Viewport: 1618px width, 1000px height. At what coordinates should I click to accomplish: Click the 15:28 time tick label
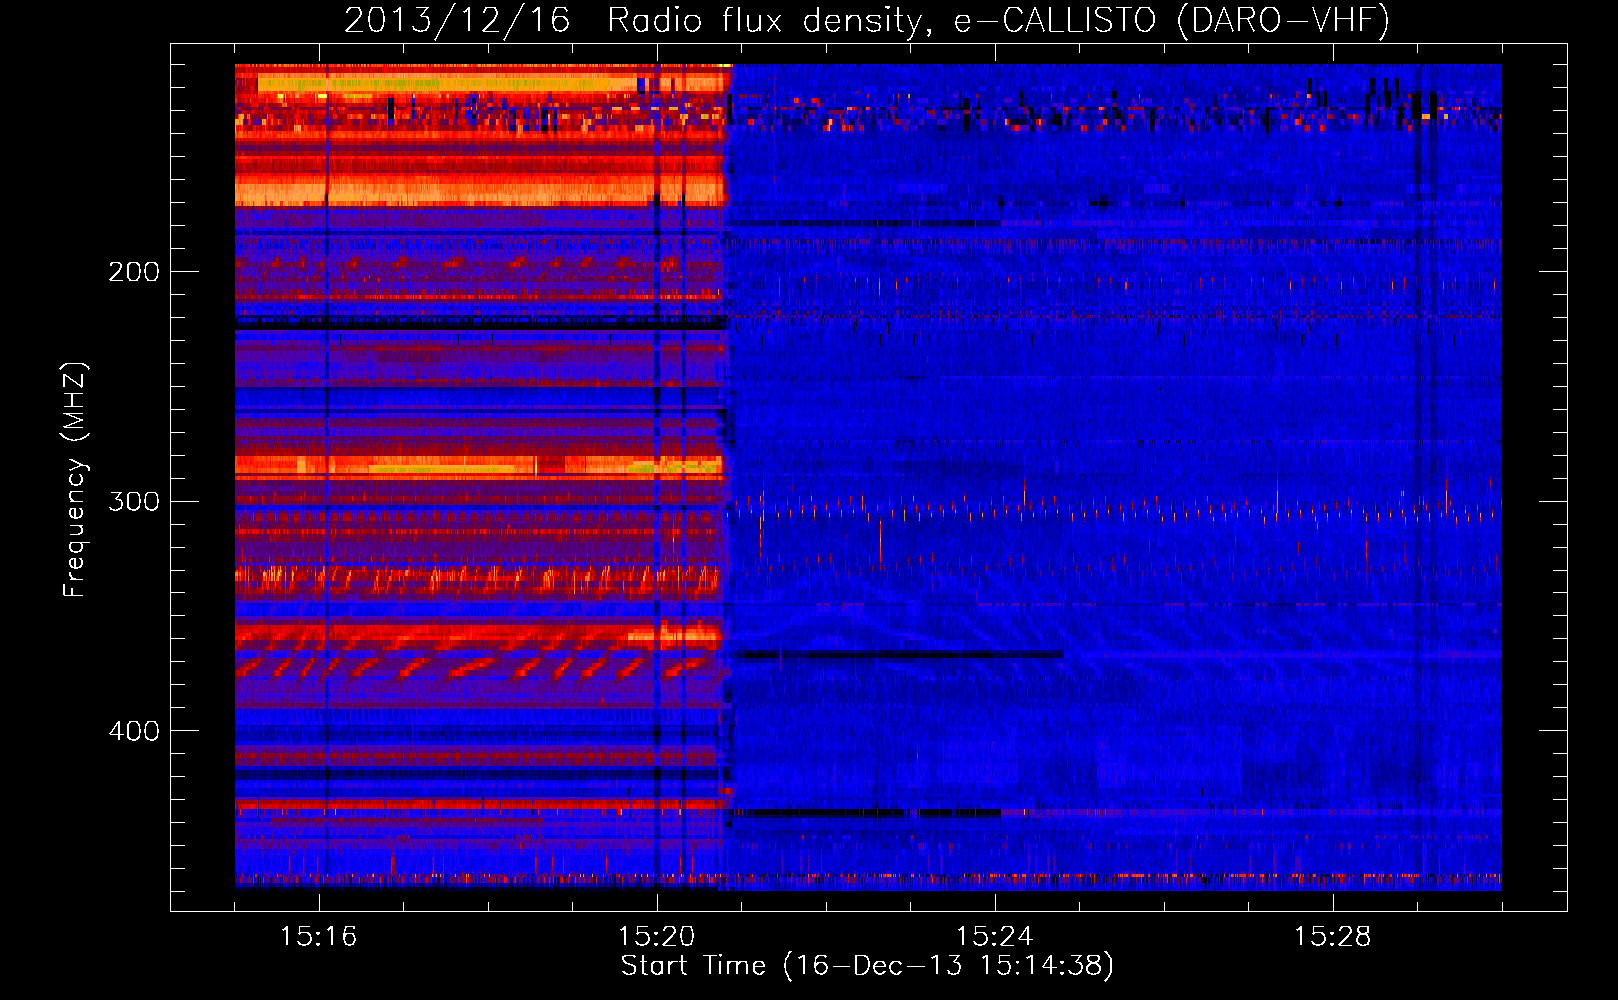(x=1332, y=937)
